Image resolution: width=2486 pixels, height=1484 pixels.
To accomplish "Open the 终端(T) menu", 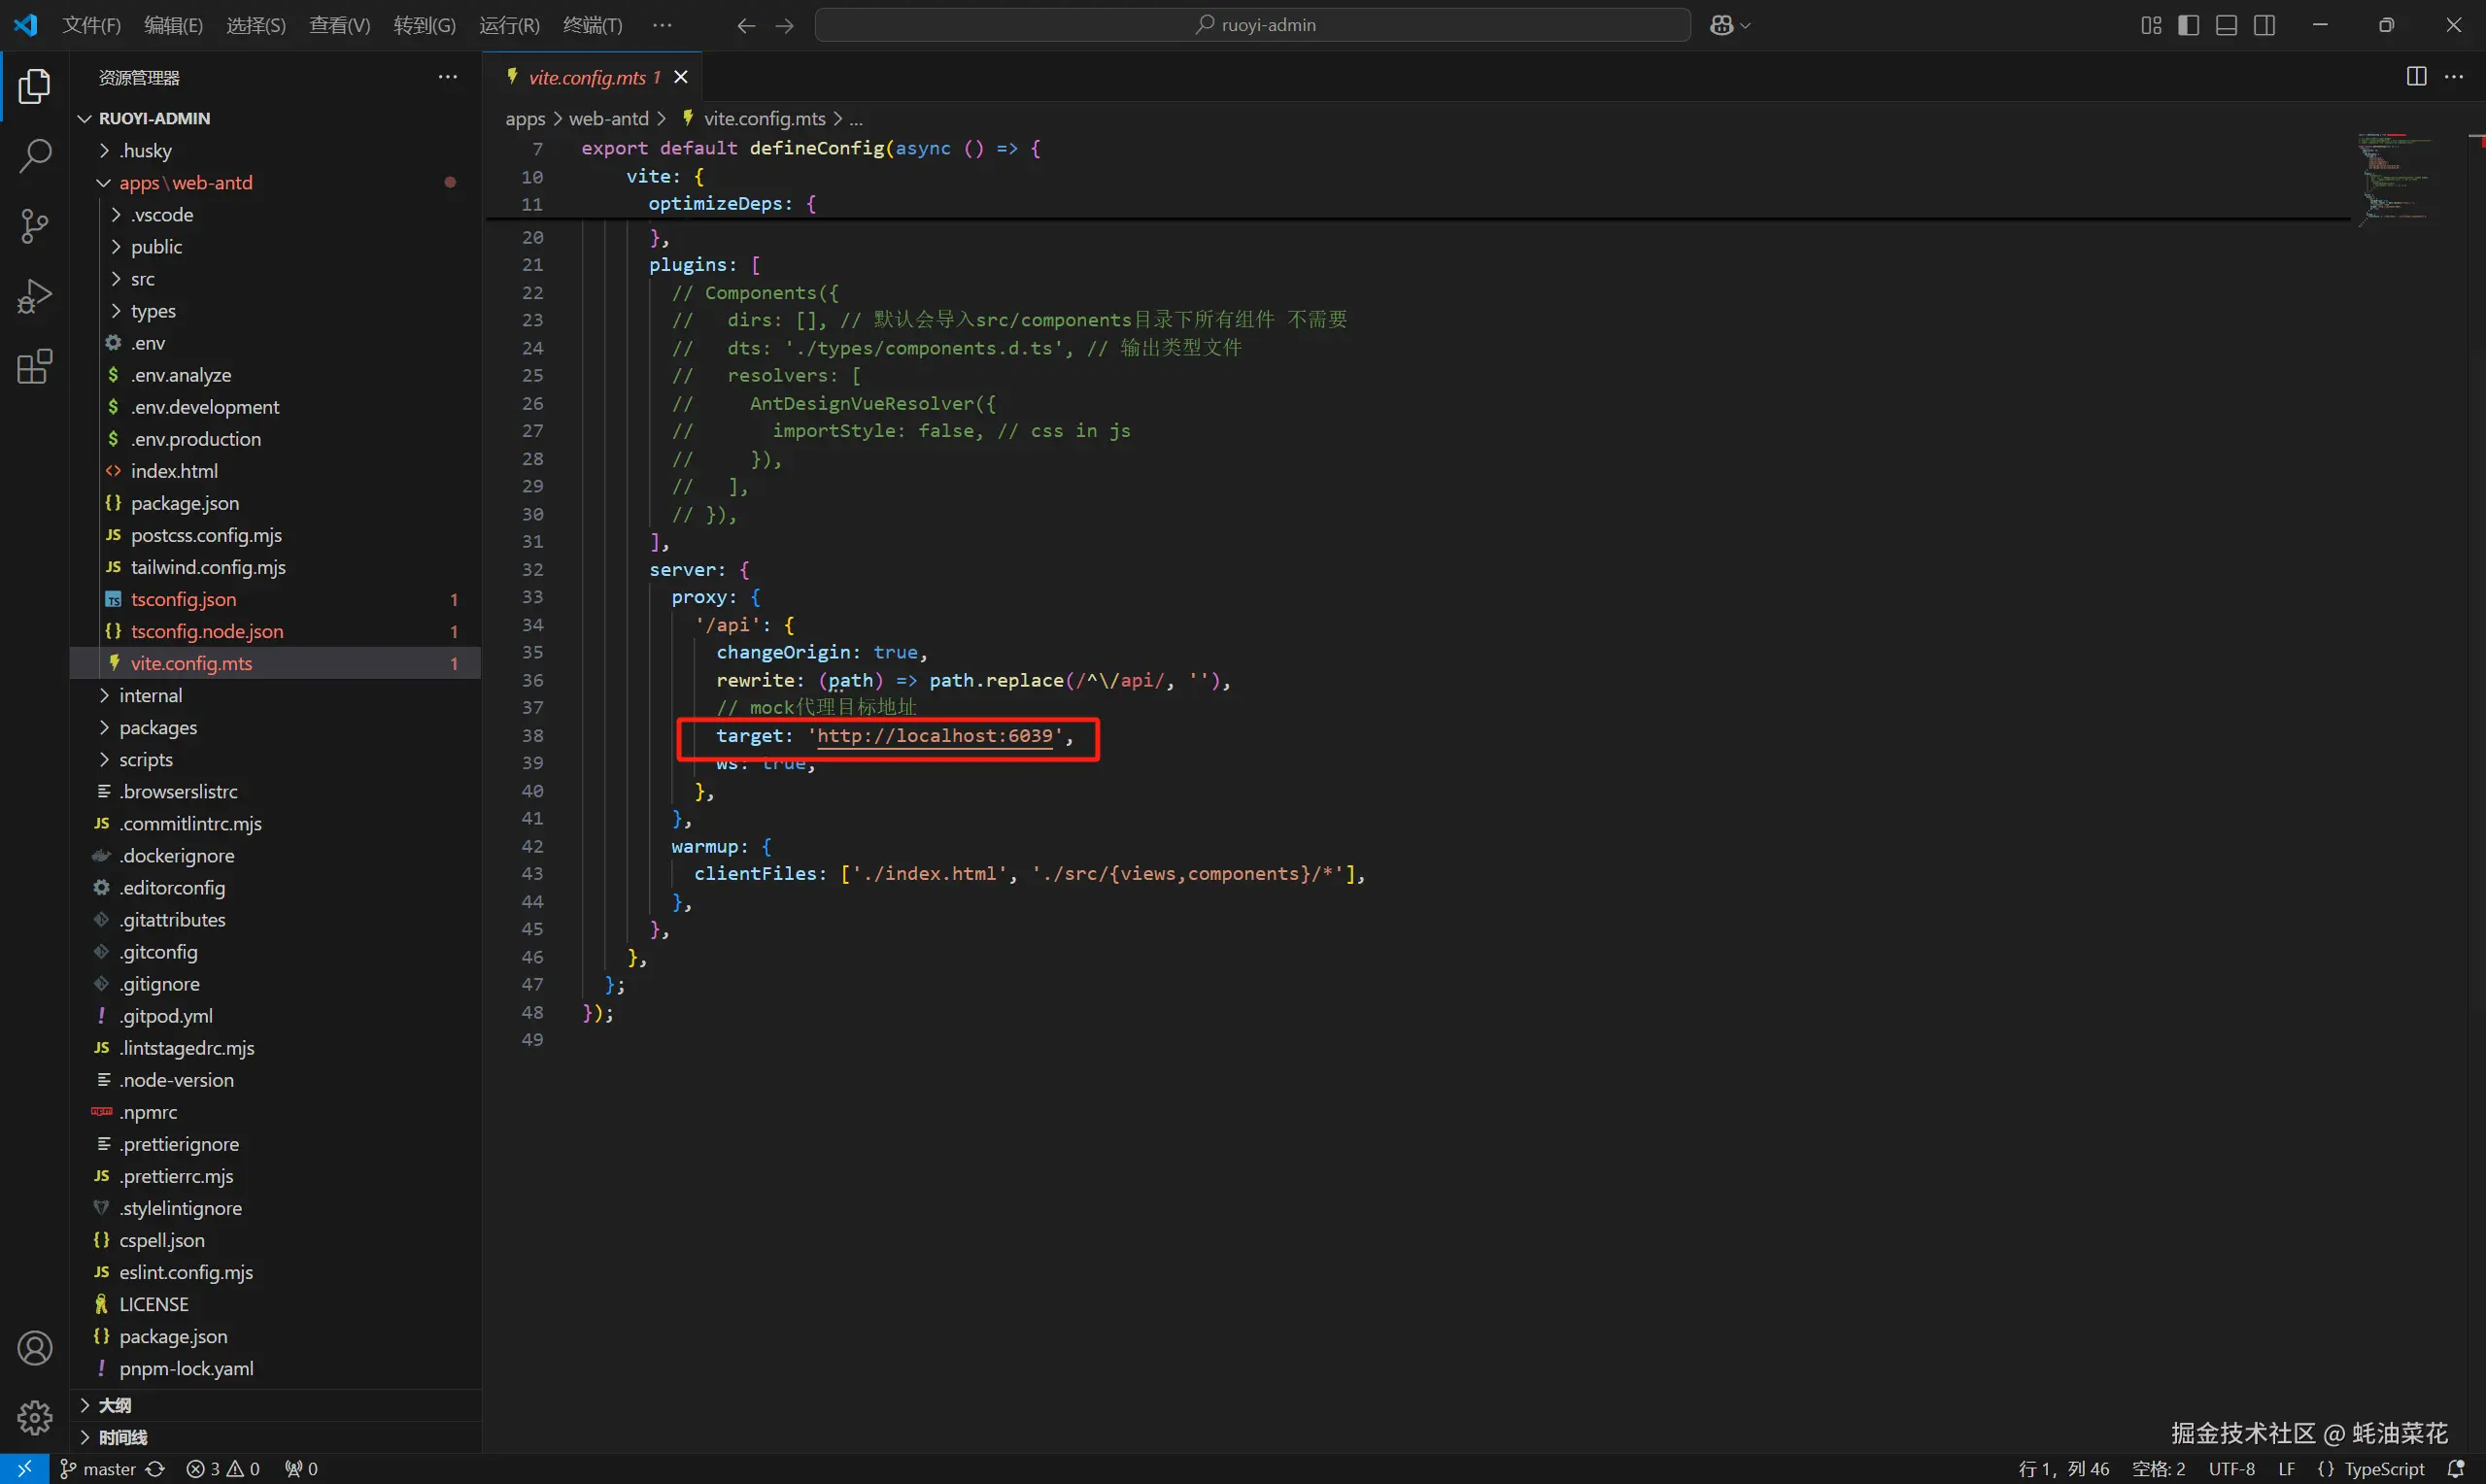I will pyautogui.click(x=593, y=25).
